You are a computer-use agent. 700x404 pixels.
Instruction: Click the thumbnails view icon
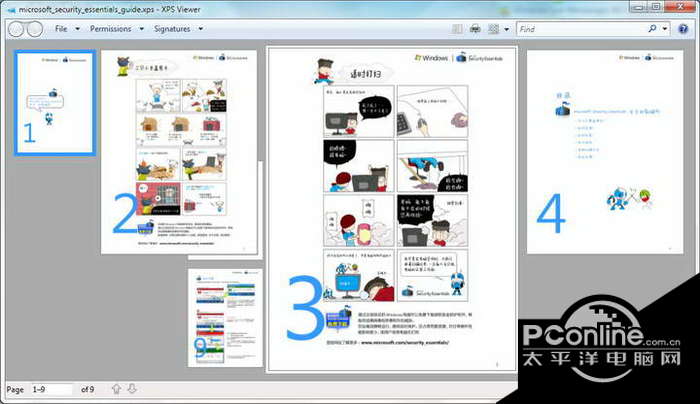[493, 29]
